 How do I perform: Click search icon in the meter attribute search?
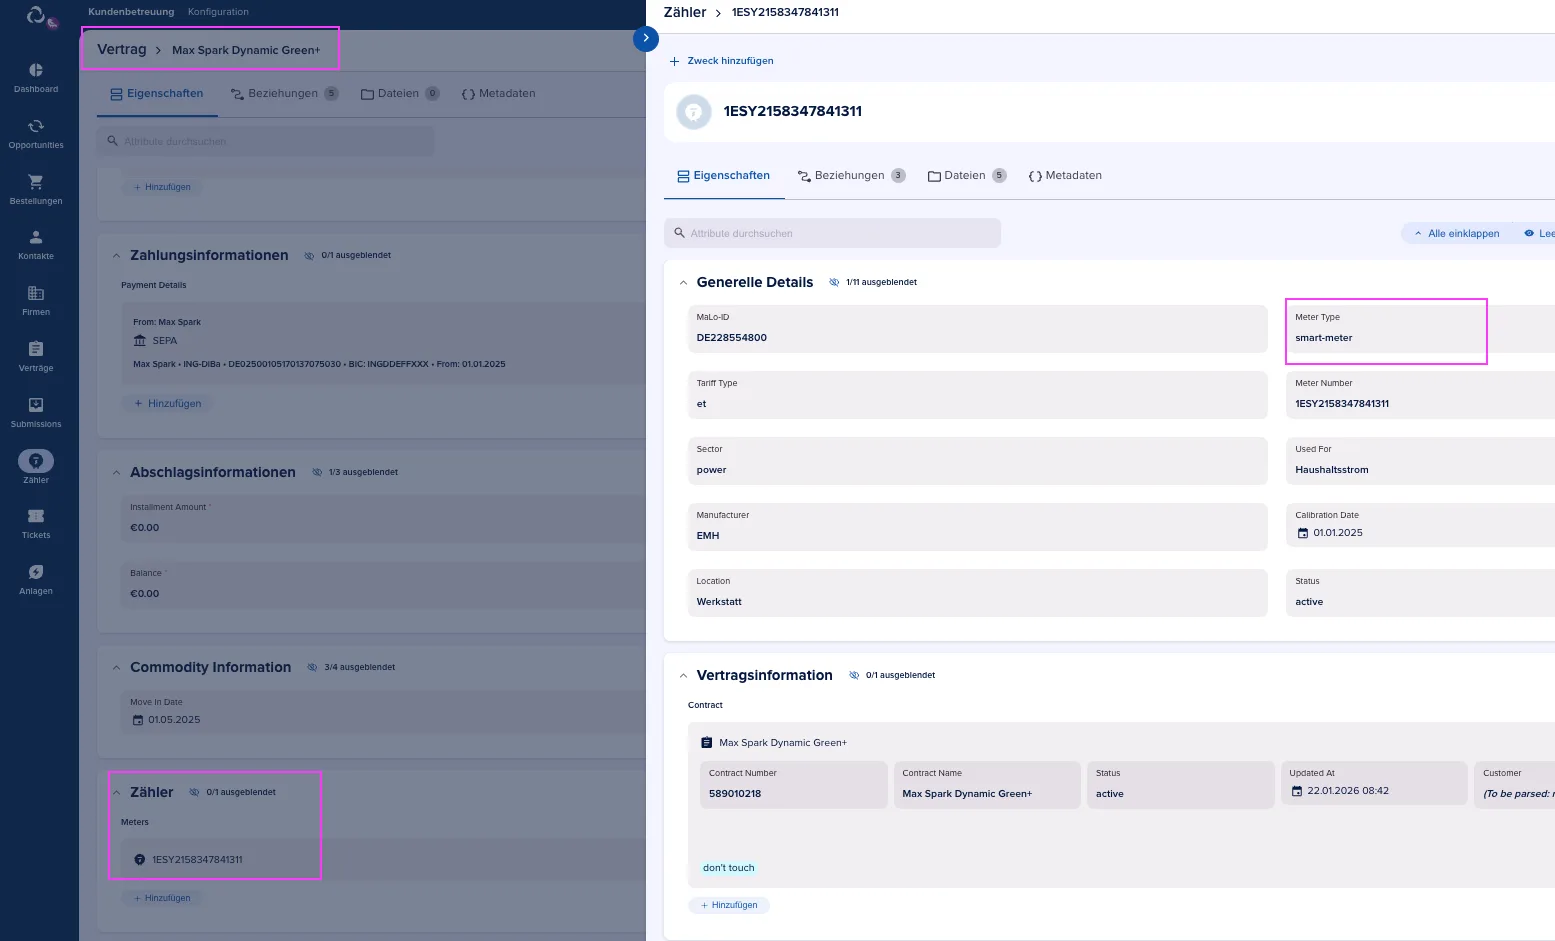coord(679,233)
